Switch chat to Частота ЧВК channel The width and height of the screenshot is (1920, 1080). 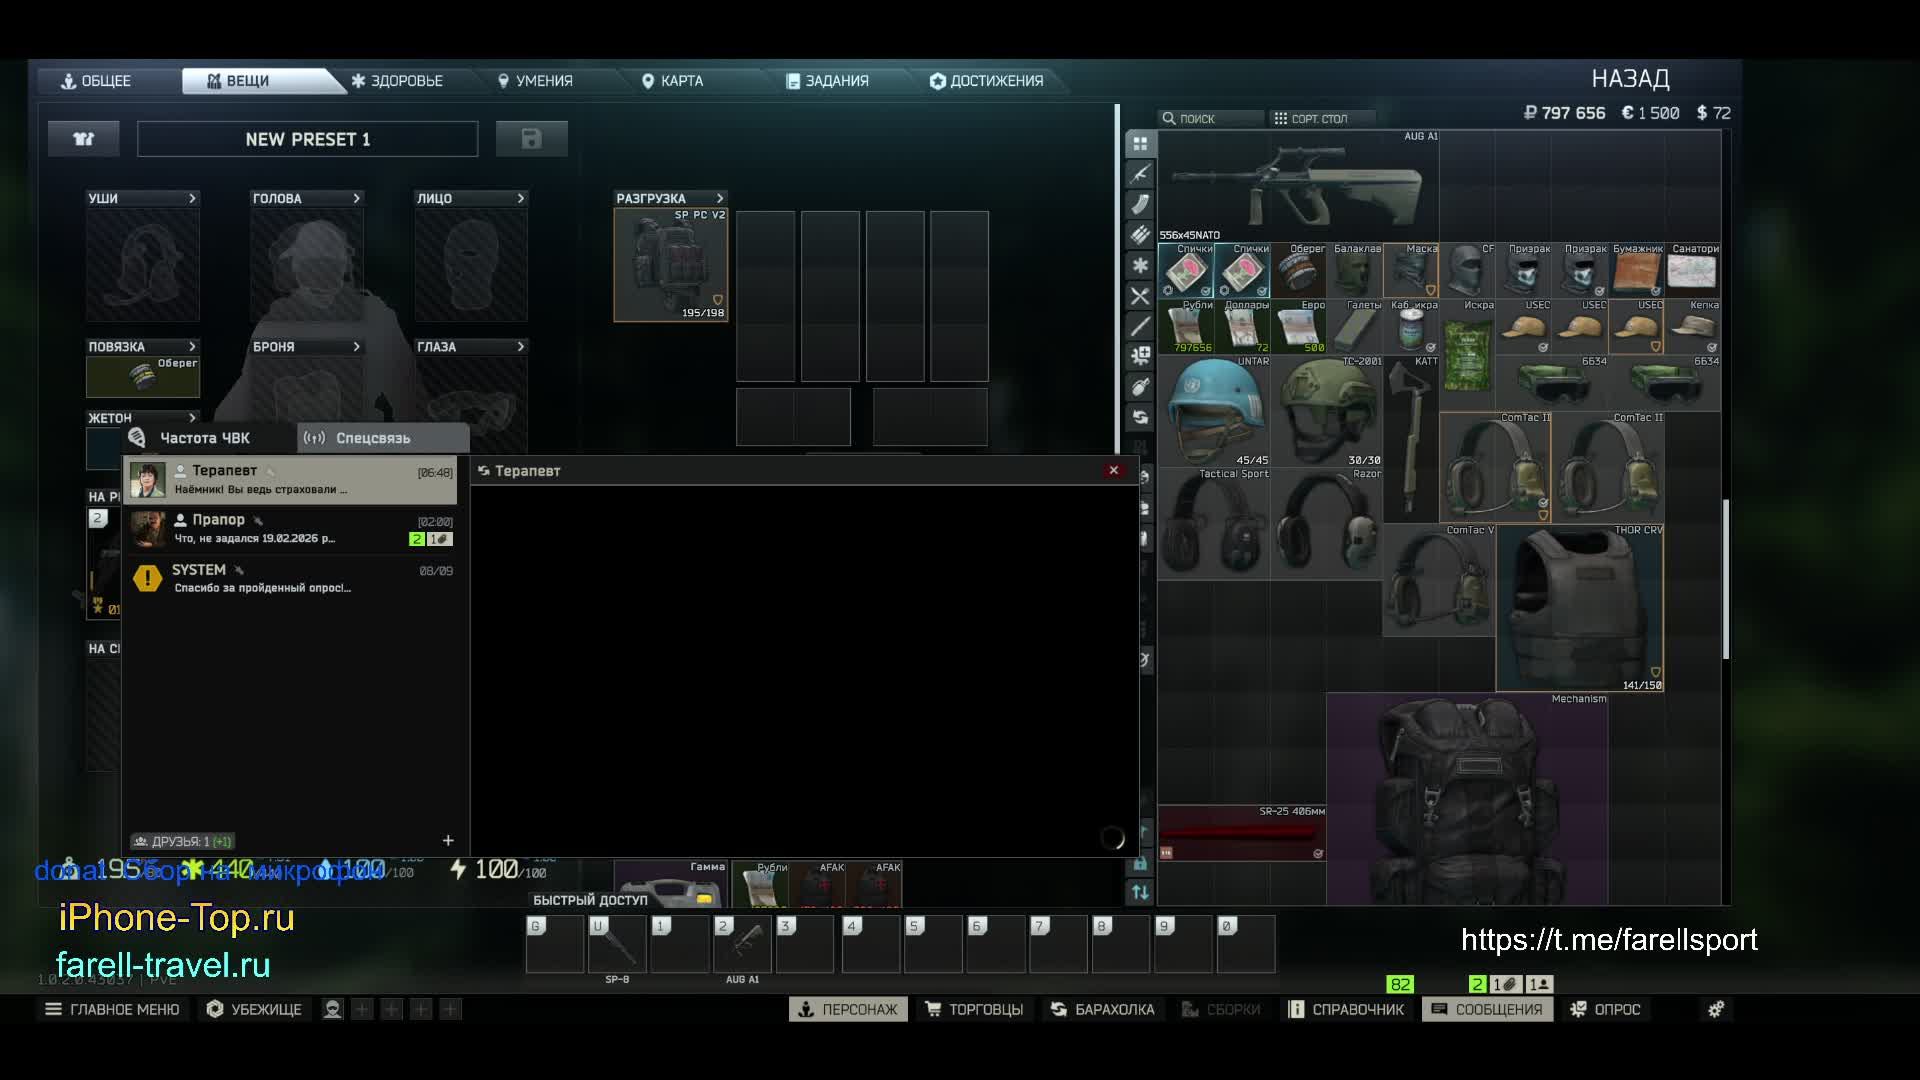click(205, 438)
